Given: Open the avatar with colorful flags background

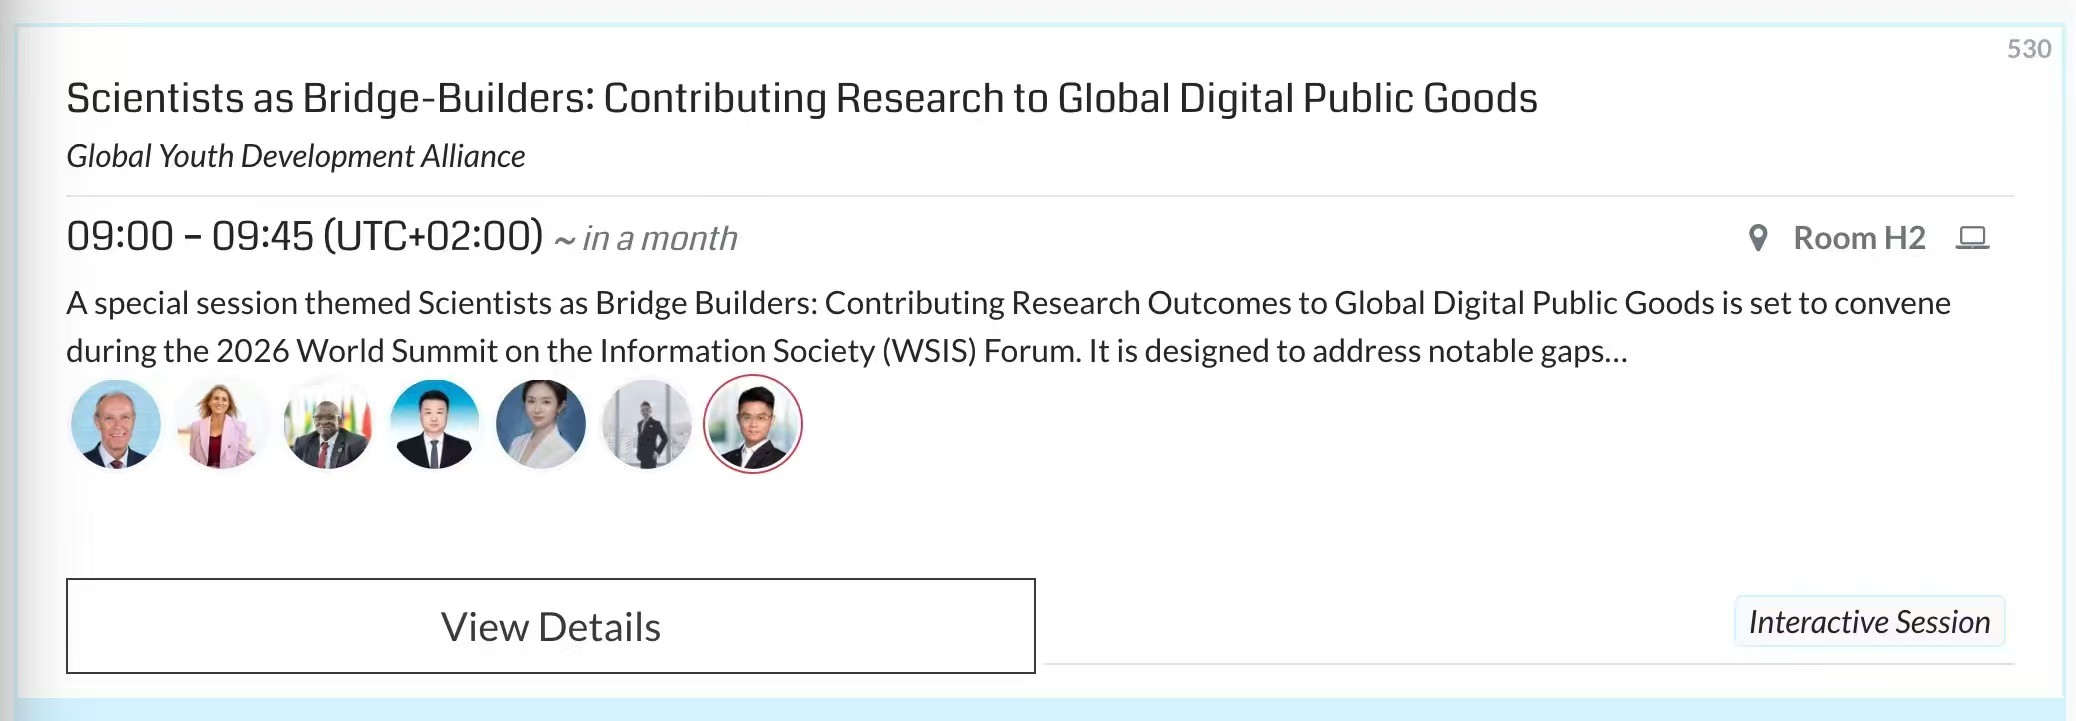Looking at the screenshot, I should pyautogui.click(x=328, y=424).
